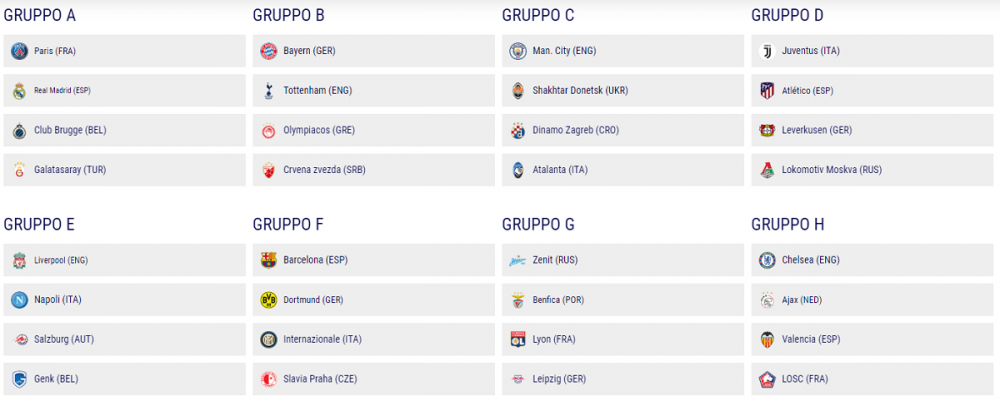Select Galatasaray (TUR) team row

click(x=124, y=170)
